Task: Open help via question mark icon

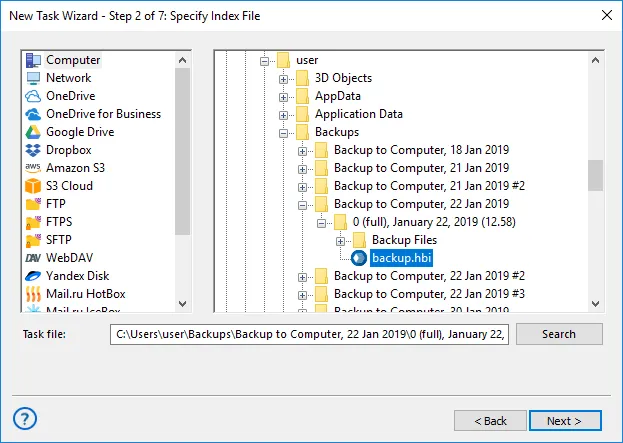Action: tap(26, 418)
